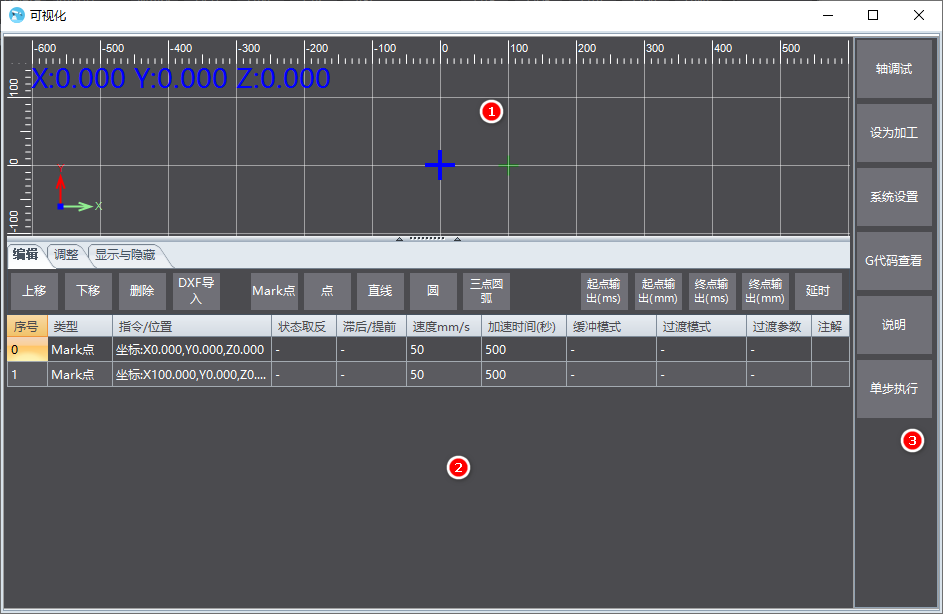The image size is (943, 614).
Task: Click speed value 50 in row 0
Action: (444, 349)
